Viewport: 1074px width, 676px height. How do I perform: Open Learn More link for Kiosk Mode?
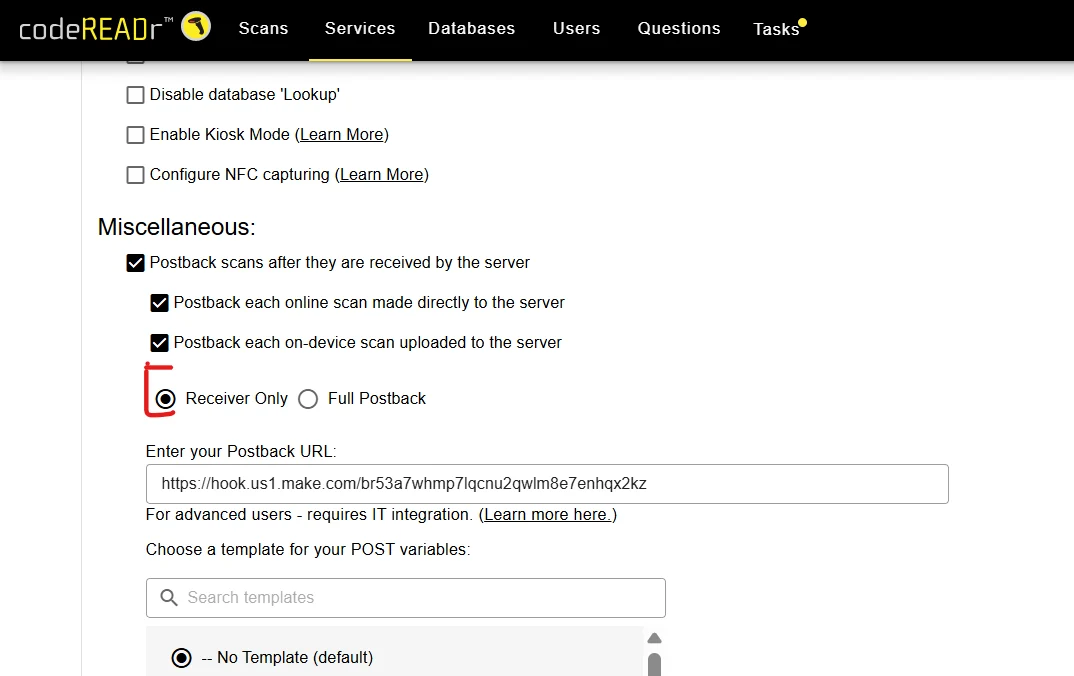pos(342,135)
